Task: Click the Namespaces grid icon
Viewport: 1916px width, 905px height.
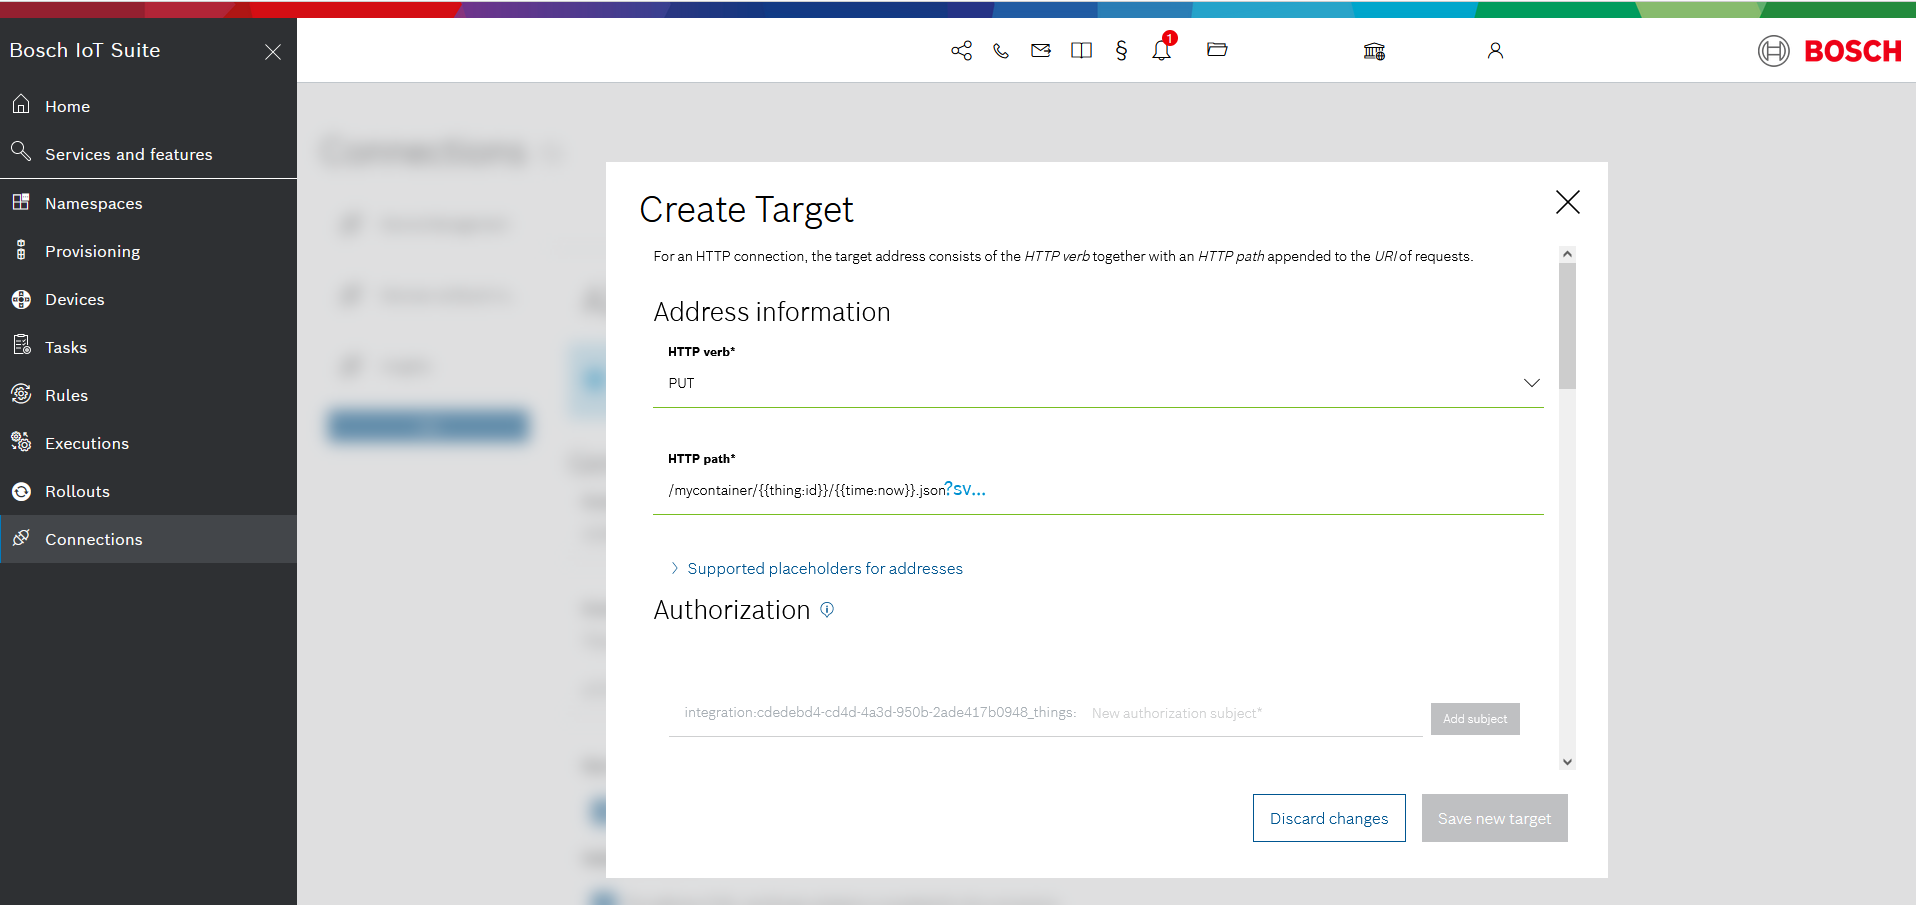Action: (x=21, y=201)
